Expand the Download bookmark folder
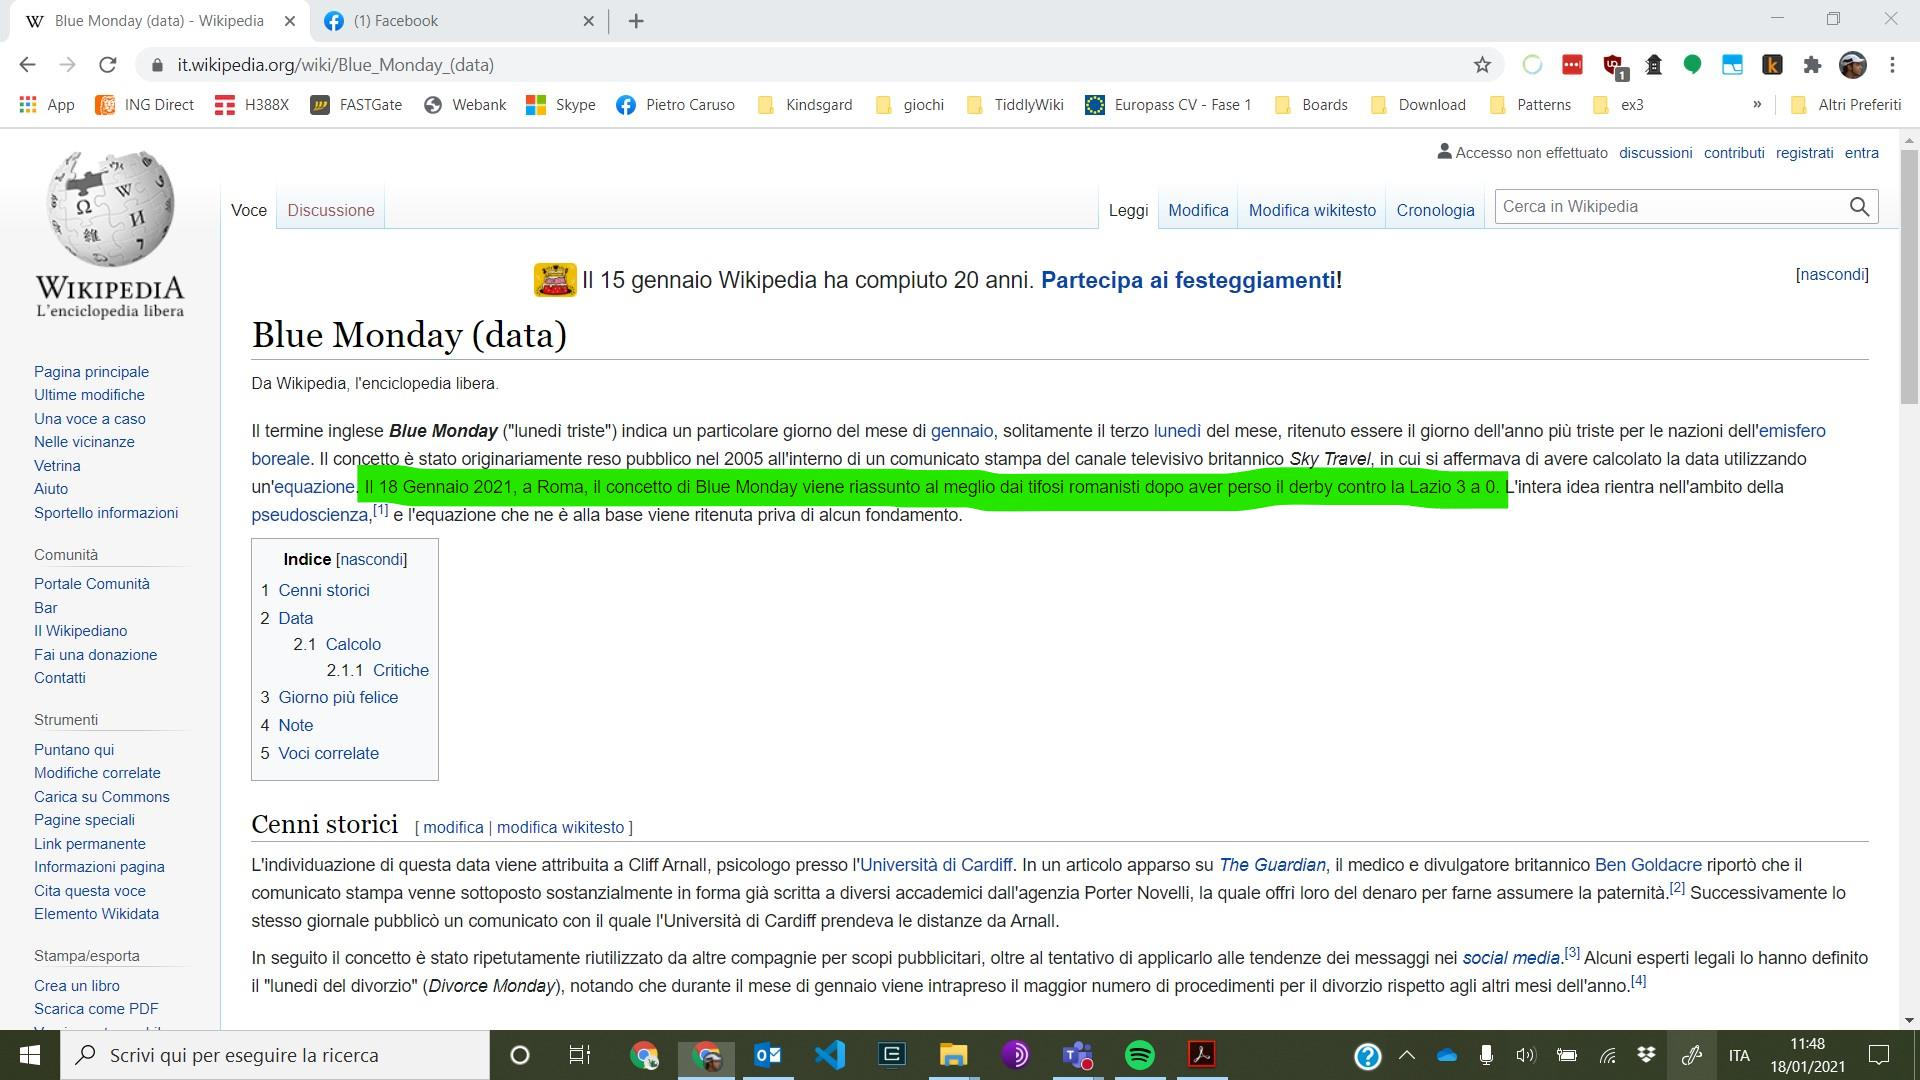 (x=1417, y=105)
